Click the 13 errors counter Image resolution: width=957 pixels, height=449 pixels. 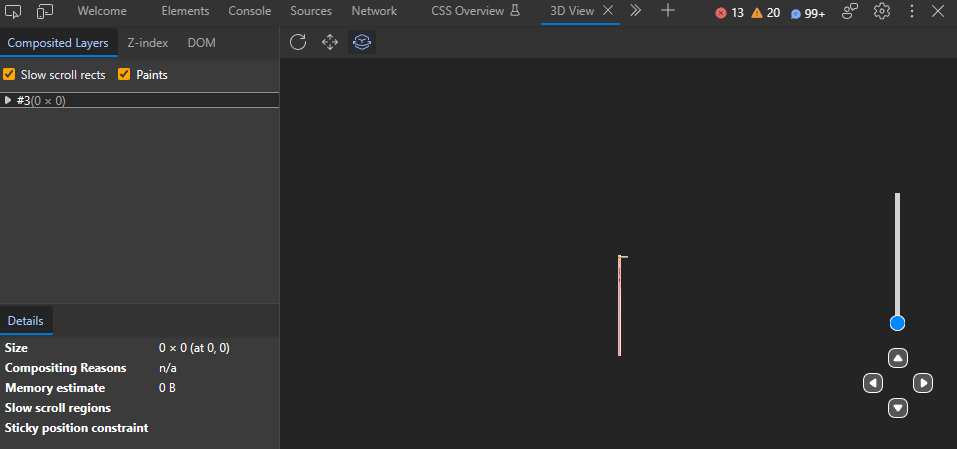[729, 13]
